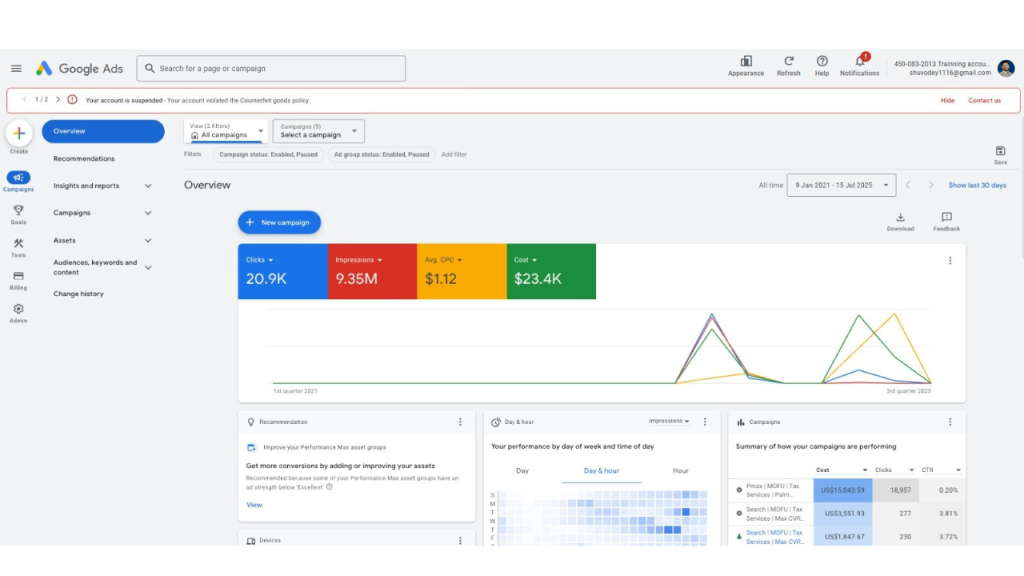The height and width of the screenshot is (576, 1024).
Task: Open Campaigns in the left rail
Action: [x=18, y=181]
